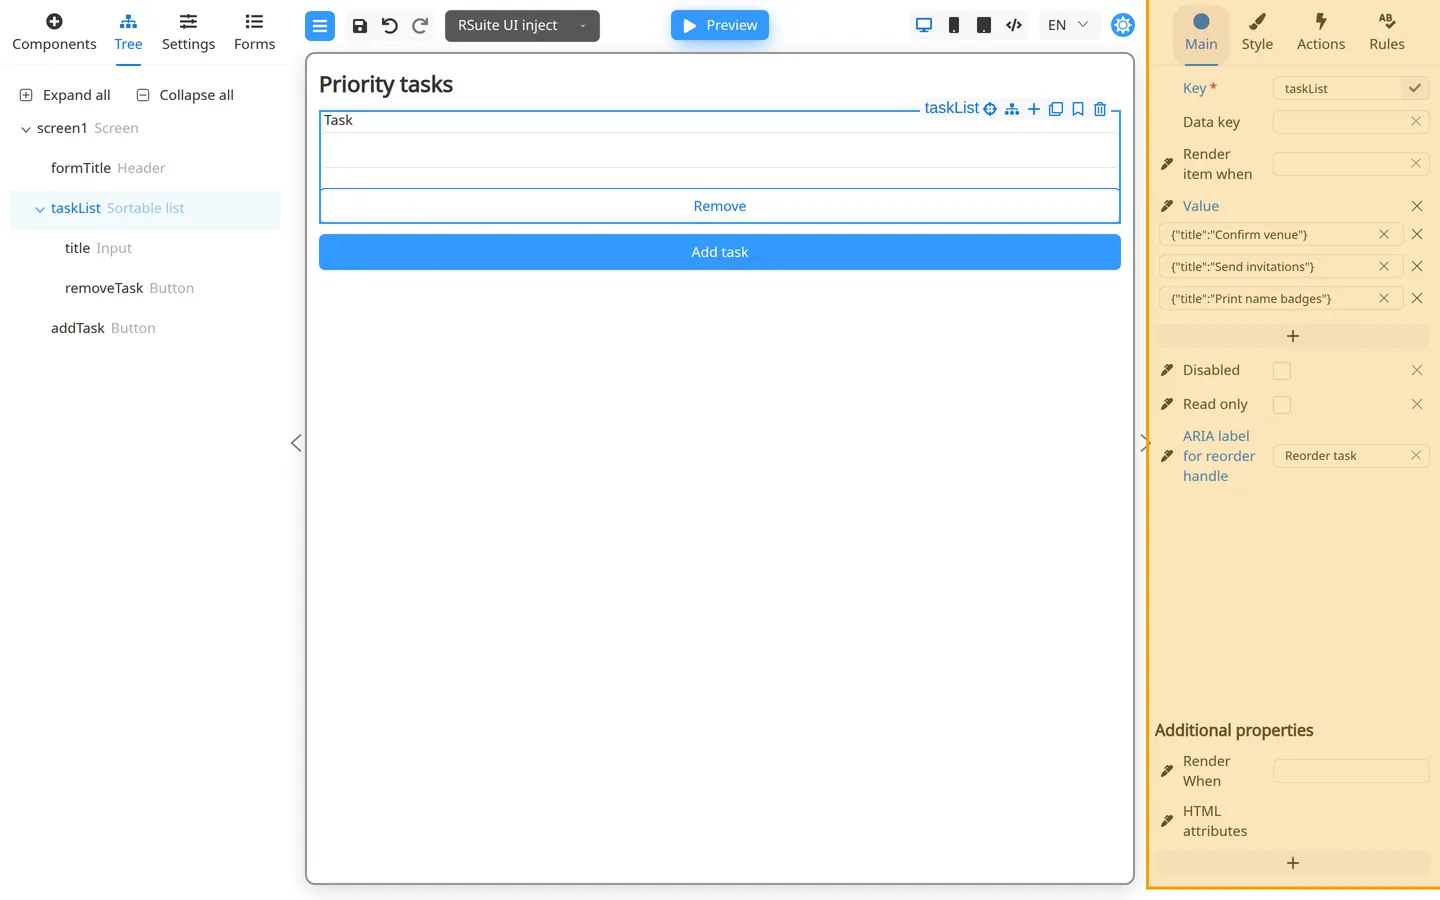1440x900 pixels.
Task: Switch to tablet view
Action: click(984, 26)
